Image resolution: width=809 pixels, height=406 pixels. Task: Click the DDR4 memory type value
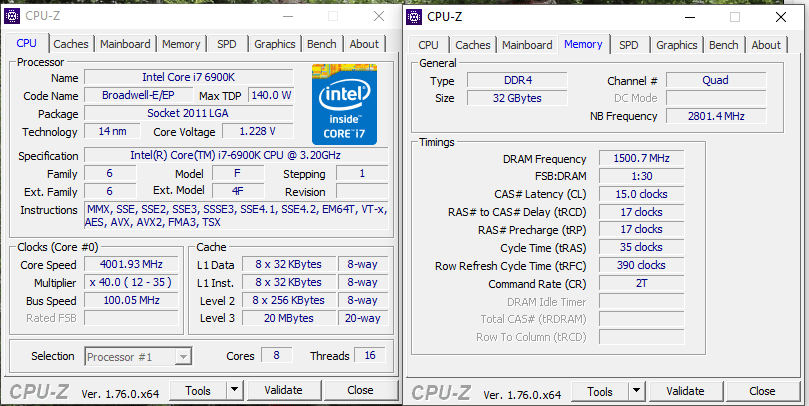coord(517,80)
